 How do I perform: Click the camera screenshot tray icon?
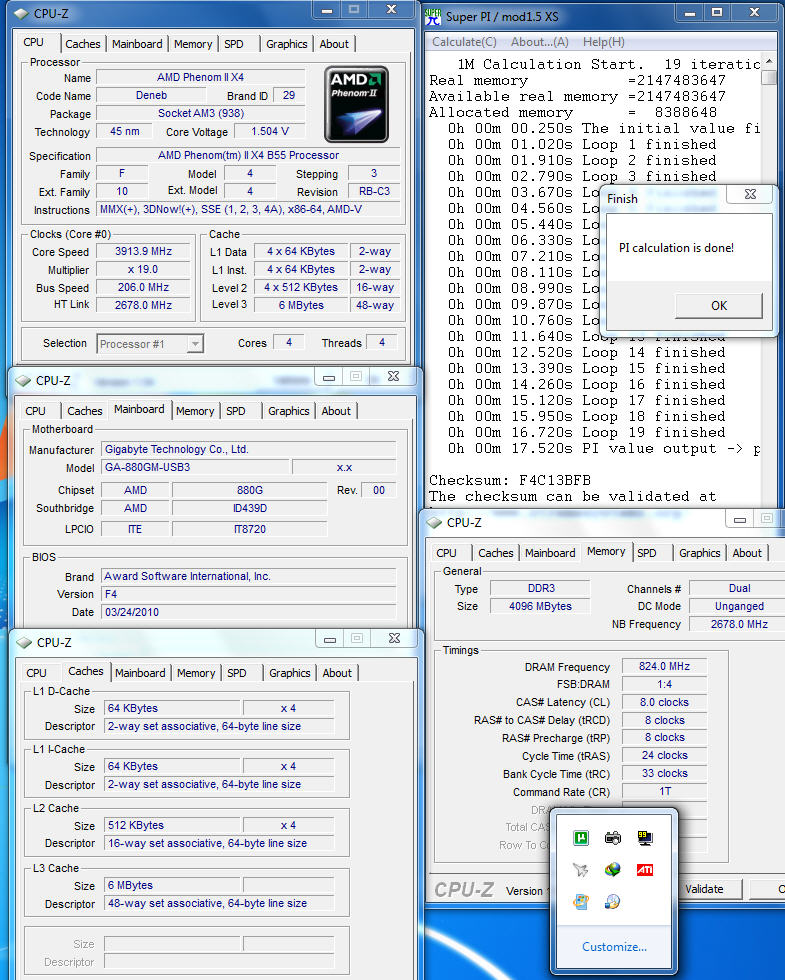point(612,838)
